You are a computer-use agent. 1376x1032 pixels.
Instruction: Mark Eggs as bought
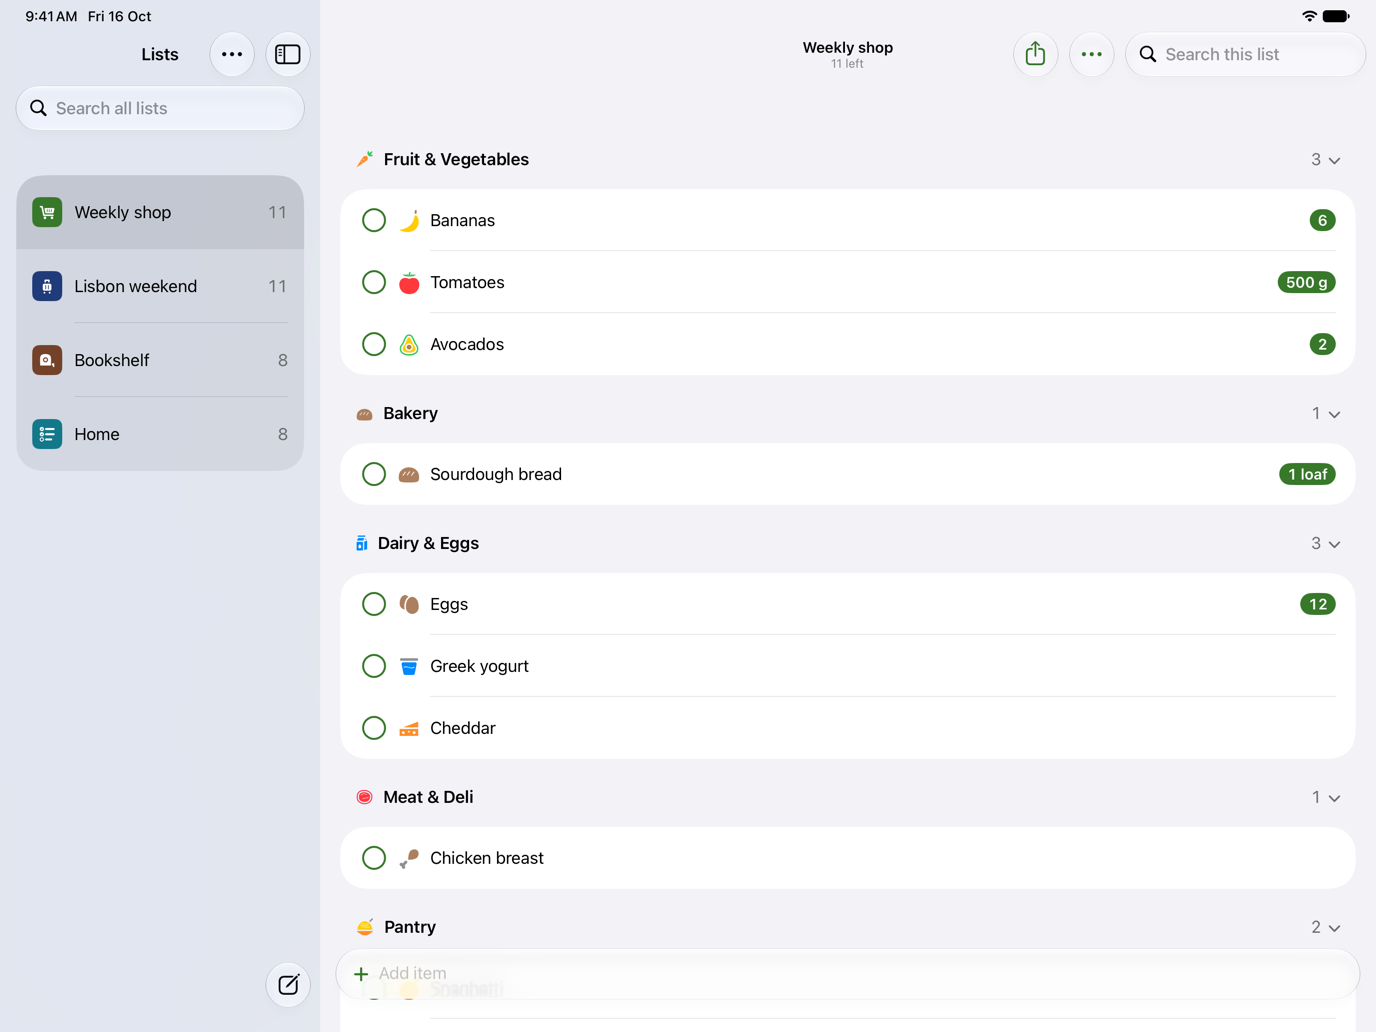pyautogui.click(x=374, y=604)
